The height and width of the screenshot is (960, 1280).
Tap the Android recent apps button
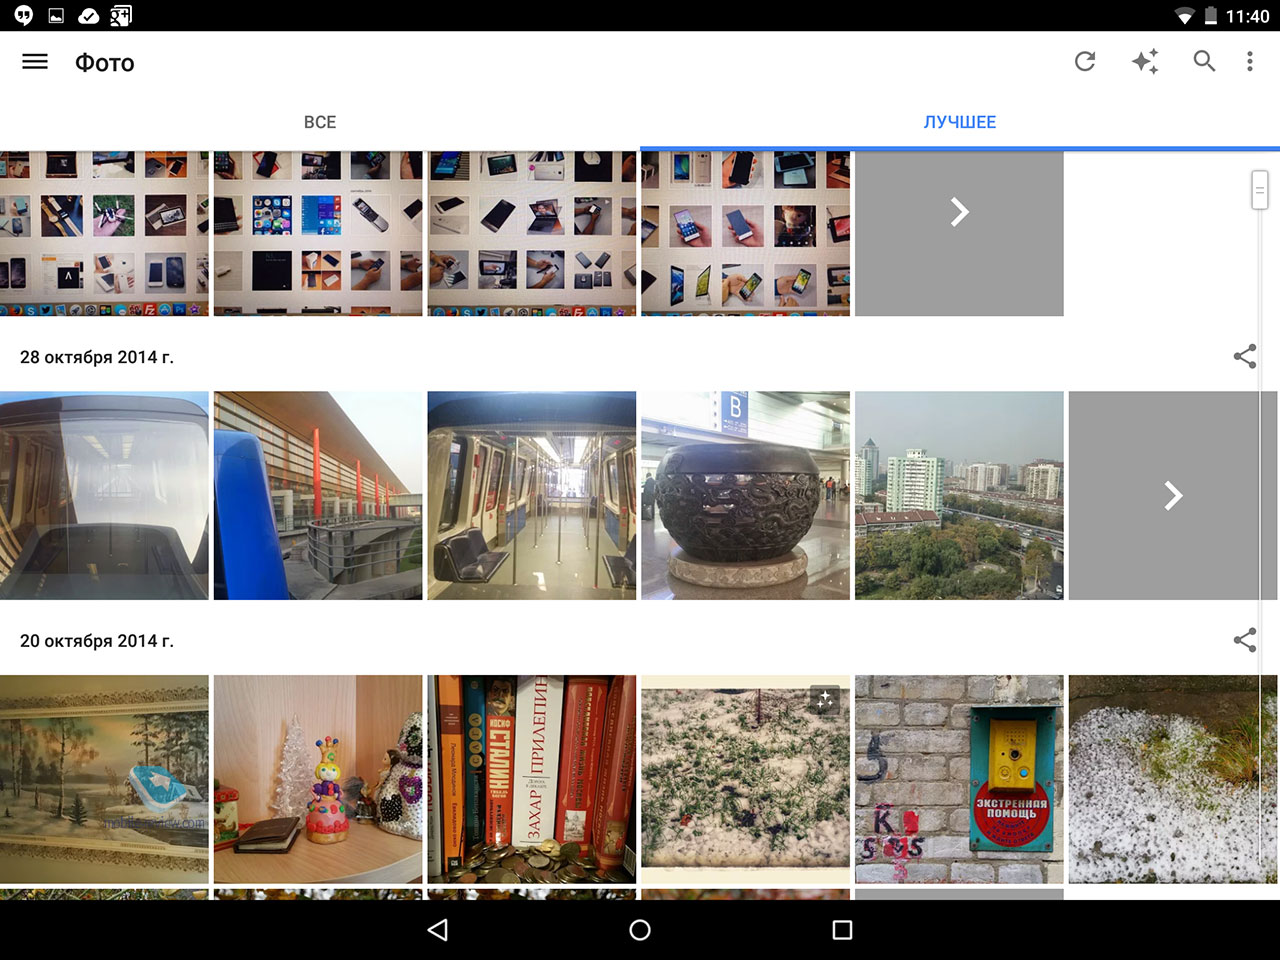(842, 930)
